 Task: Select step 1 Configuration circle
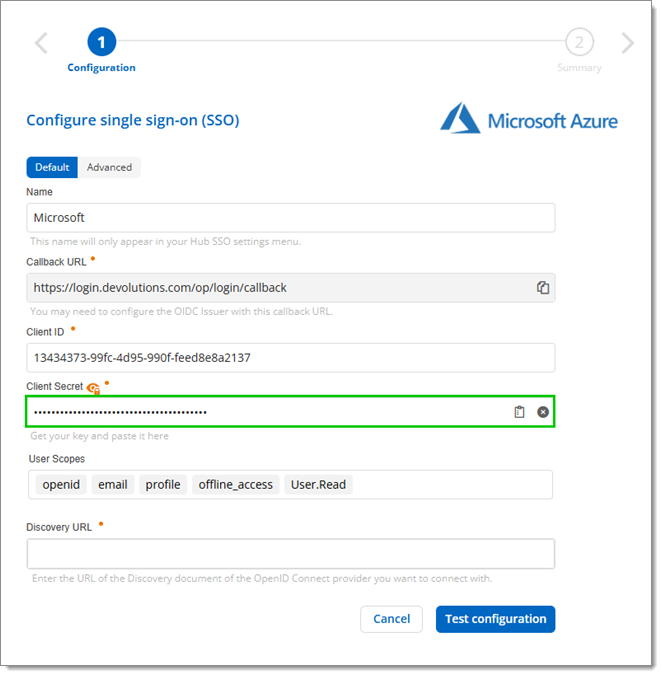click(x=101, y=42)
